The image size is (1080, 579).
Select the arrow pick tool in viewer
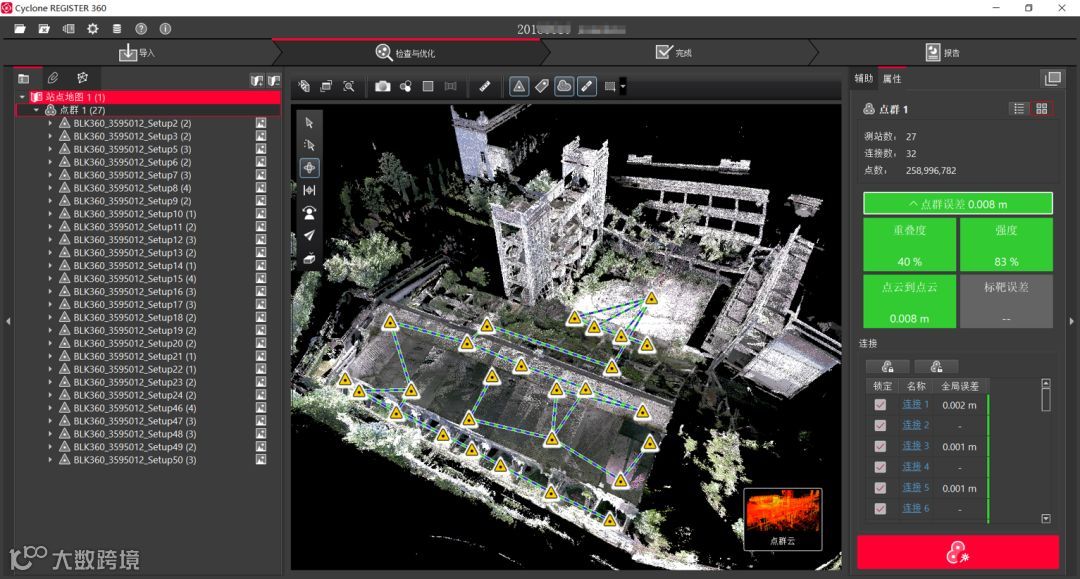pos(309,123)
